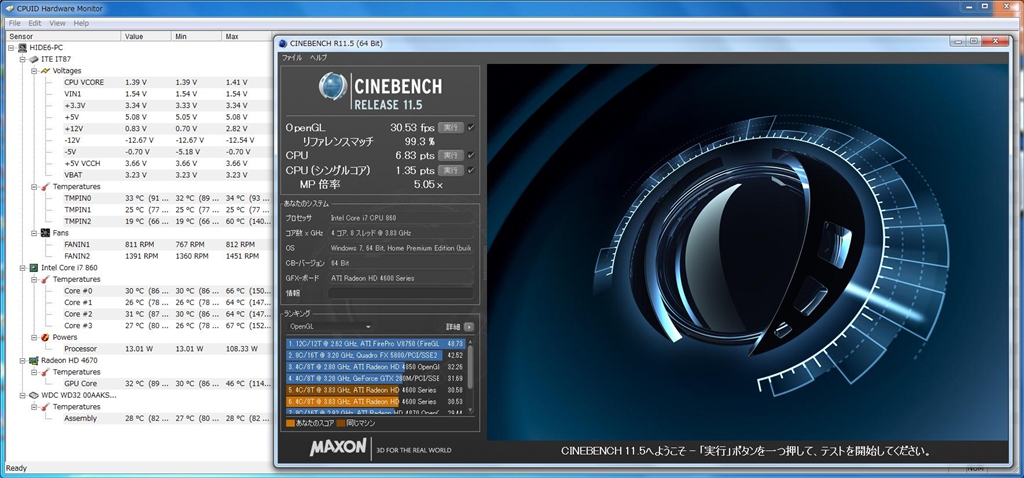Click the orange あなたのスコア legend swatch
The height and width of the screenshot is (478, 1024).
coord(290,423)
